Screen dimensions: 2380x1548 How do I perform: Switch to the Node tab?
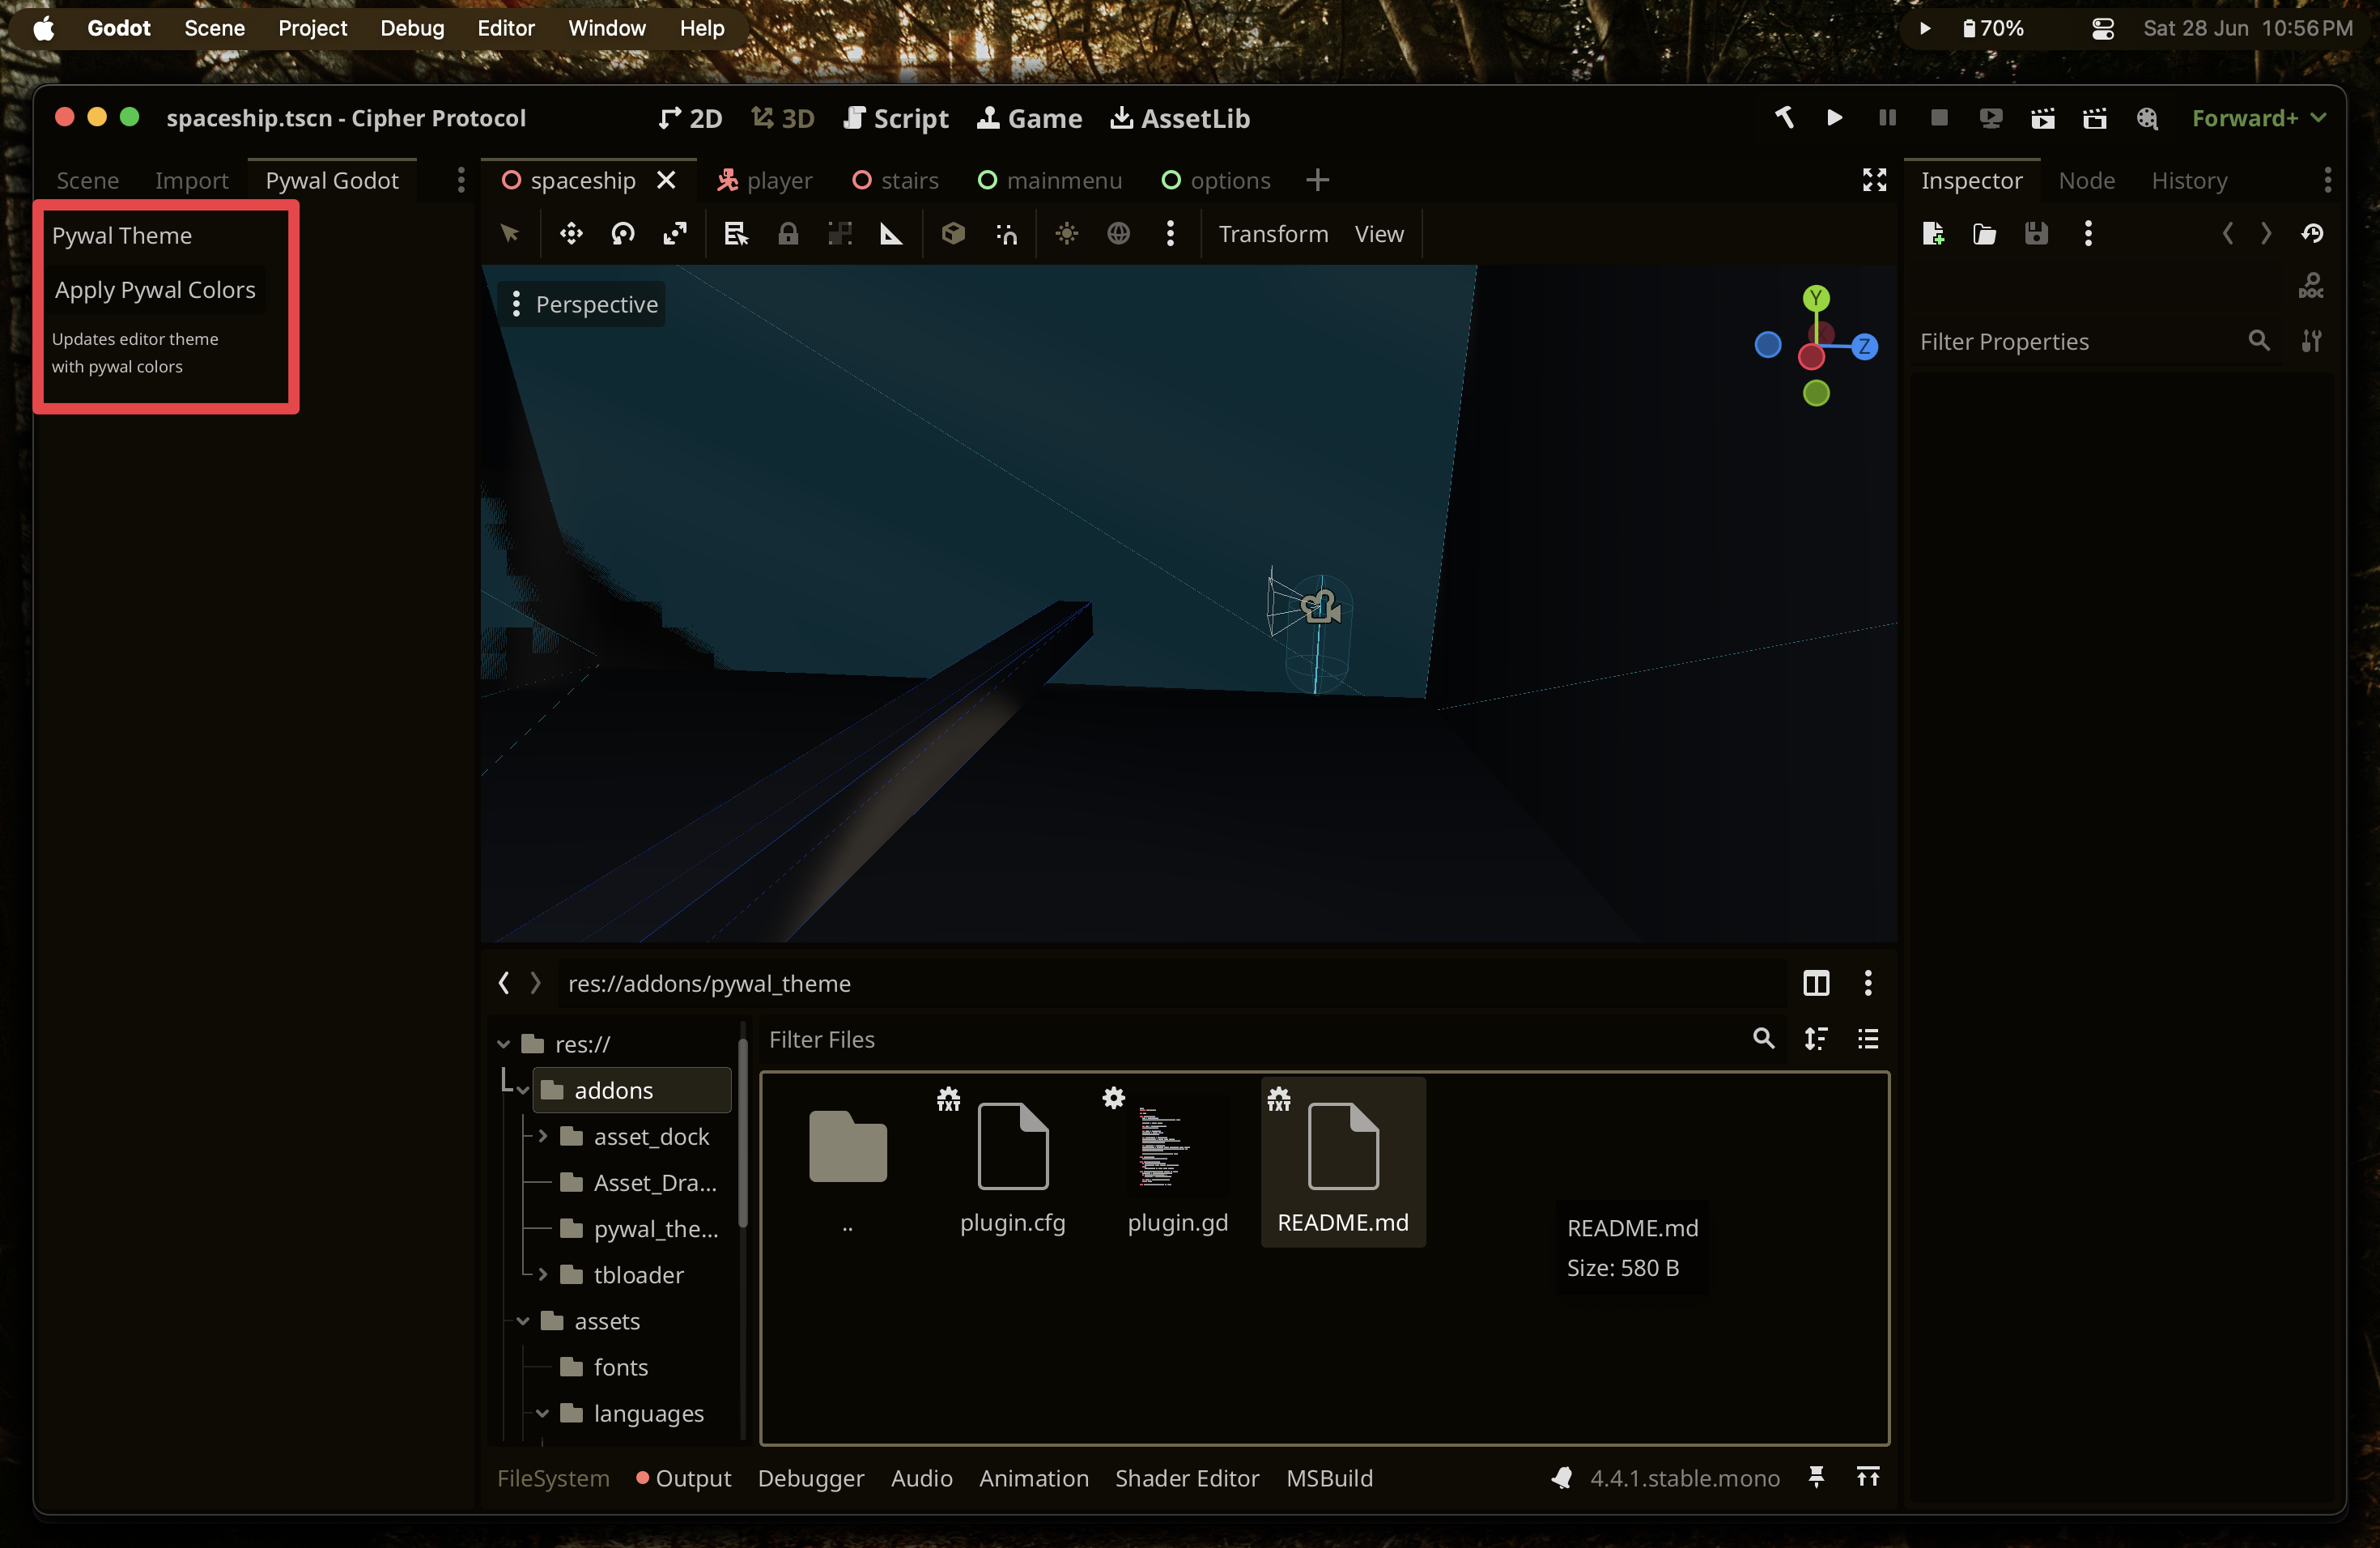[2086, 180]
